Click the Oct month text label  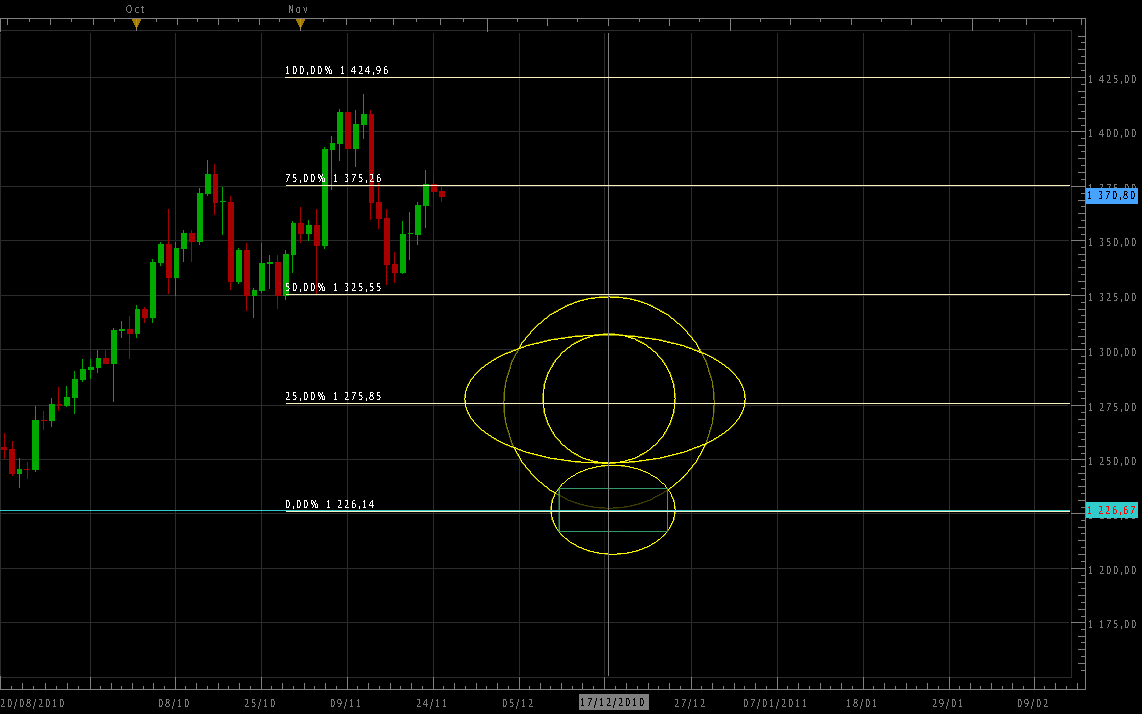pos(135,9)
